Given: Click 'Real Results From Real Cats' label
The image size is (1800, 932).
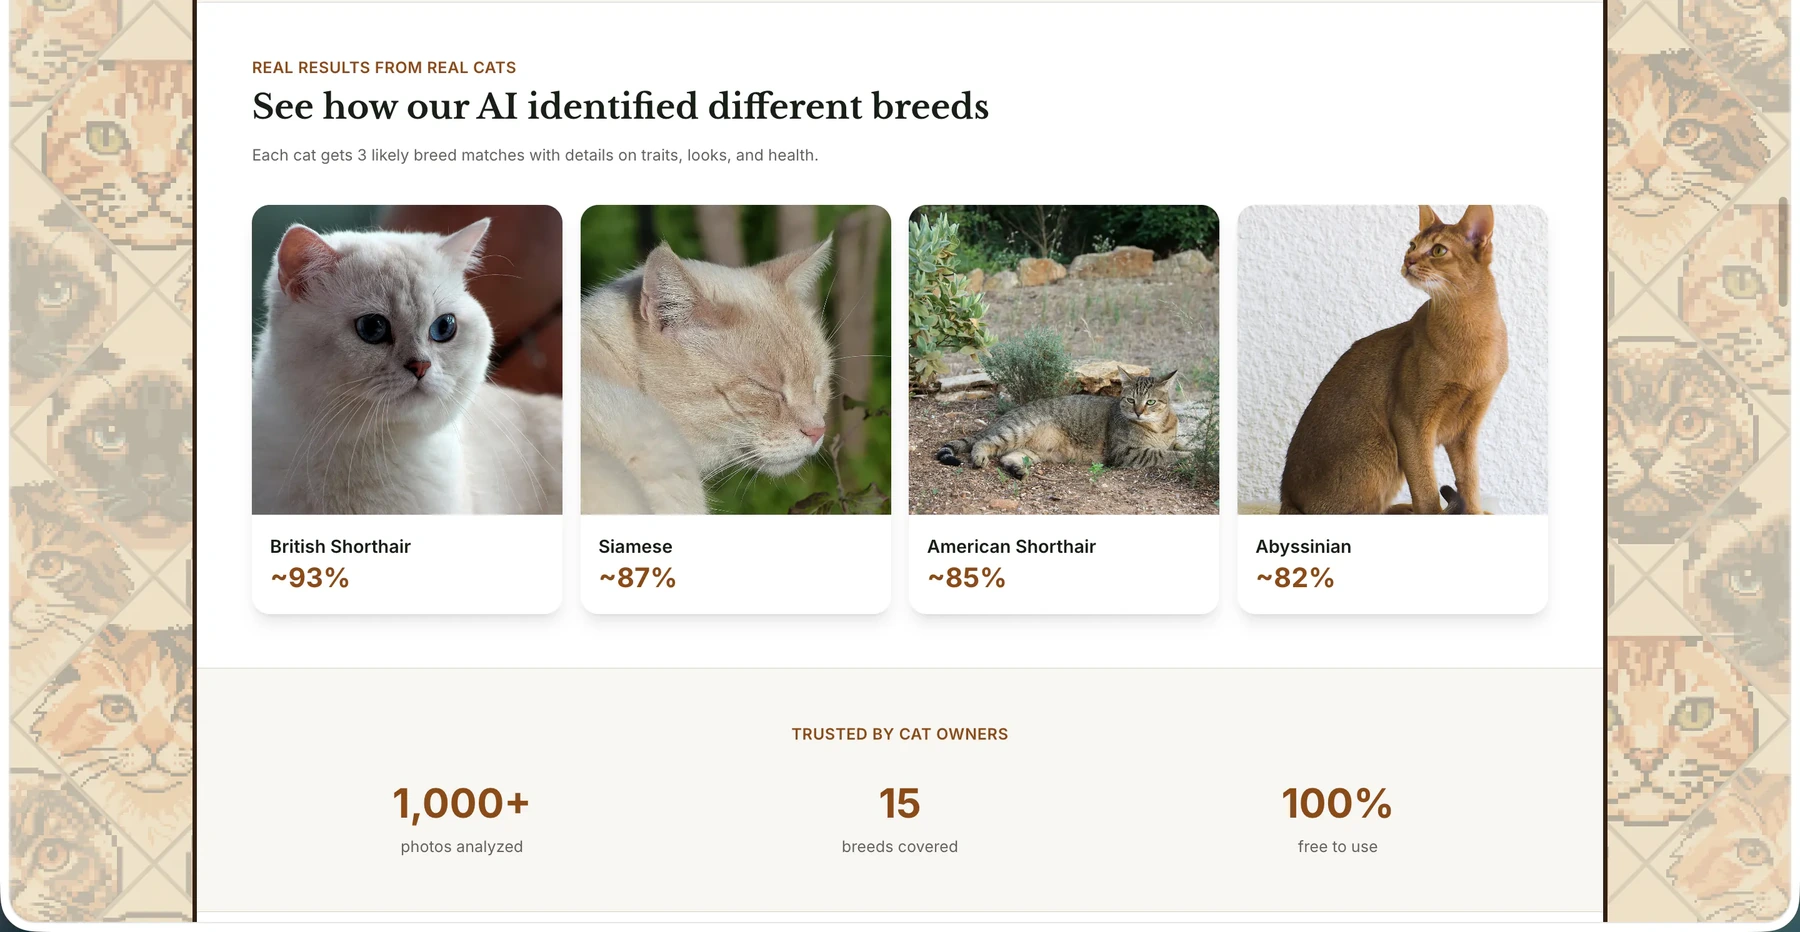Looking at the screenshot, I should (384, 68).
